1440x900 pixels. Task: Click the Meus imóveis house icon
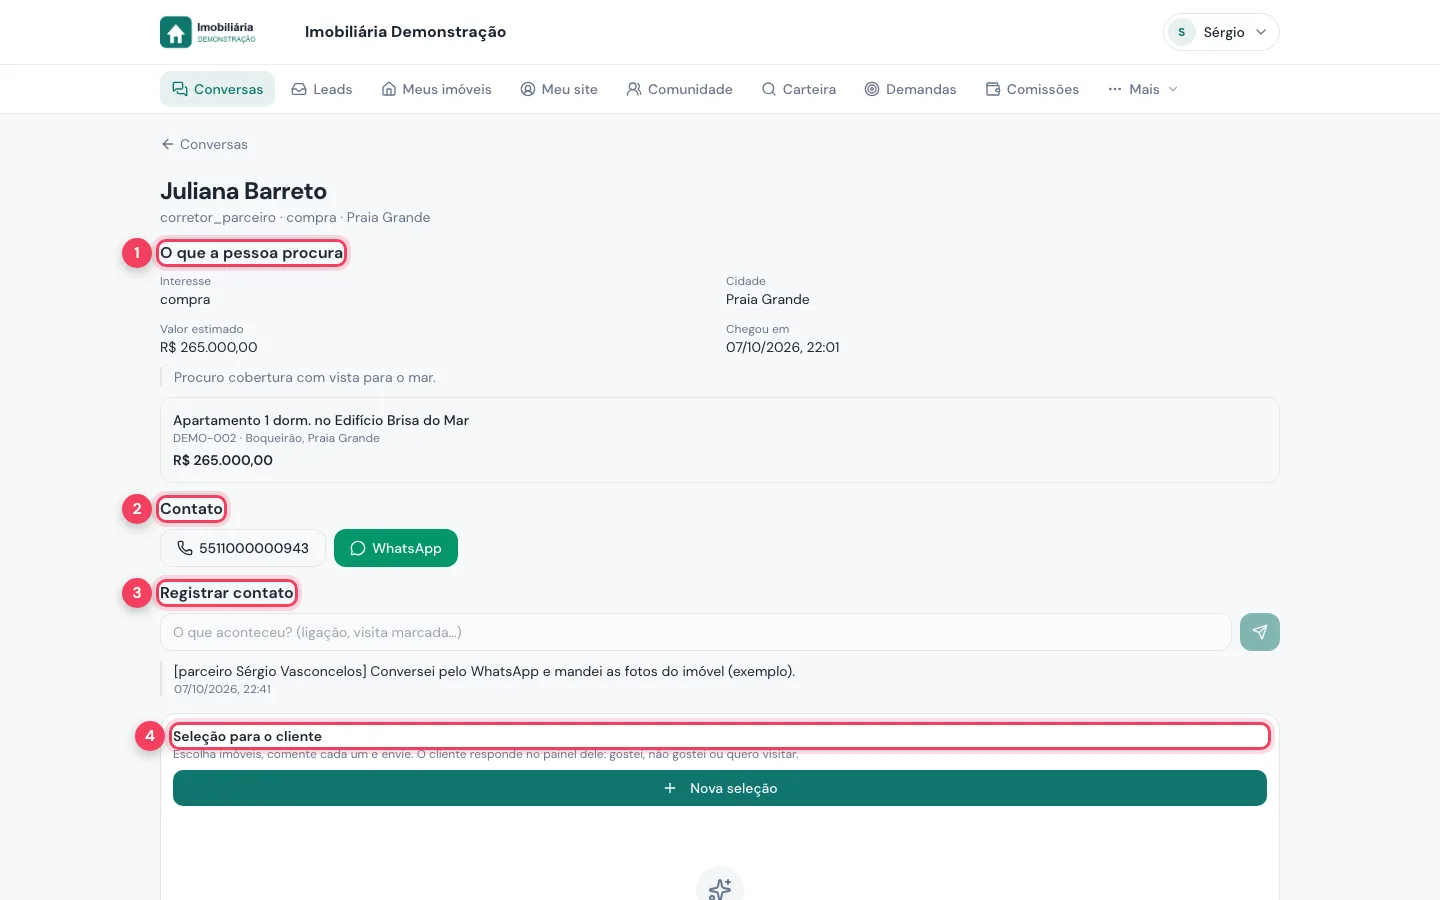point(389,89)
